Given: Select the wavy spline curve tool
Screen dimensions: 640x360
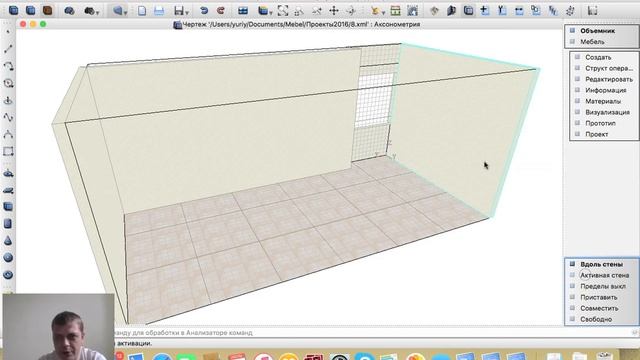Looking at the screenshot, I should [x=8, y=118].
